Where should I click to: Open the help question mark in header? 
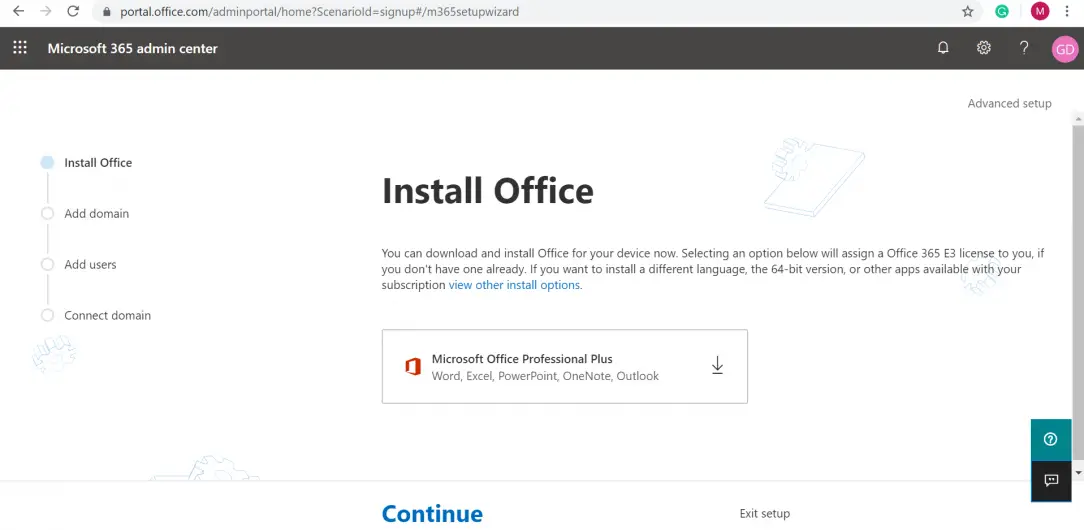tap(1025, 48)
